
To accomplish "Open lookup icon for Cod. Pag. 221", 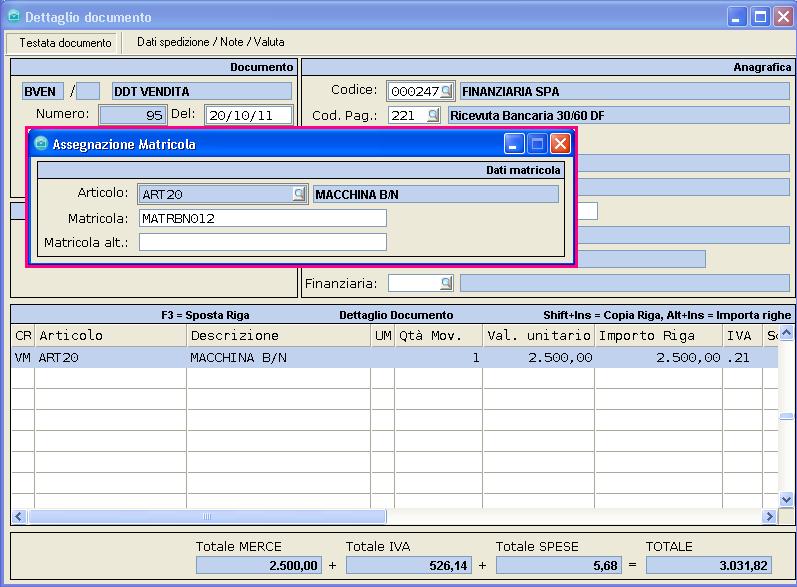I will point(433,115).
